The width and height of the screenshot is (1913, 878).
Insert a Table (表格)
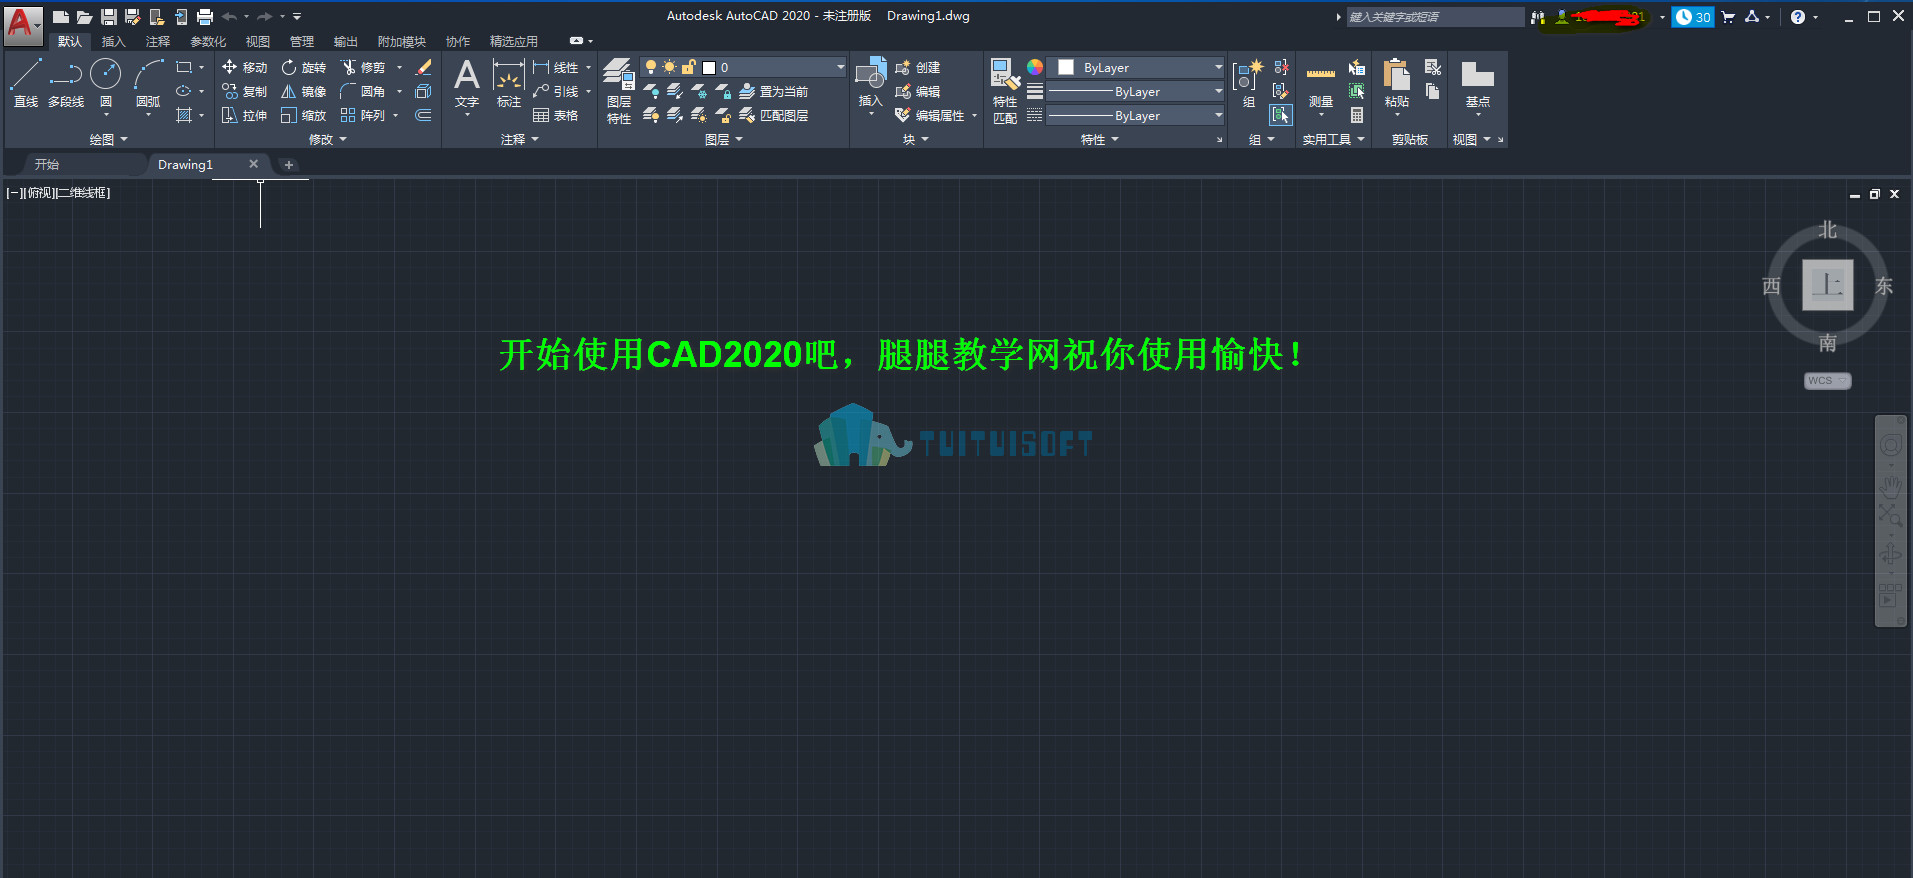click(x=556, y=115)
